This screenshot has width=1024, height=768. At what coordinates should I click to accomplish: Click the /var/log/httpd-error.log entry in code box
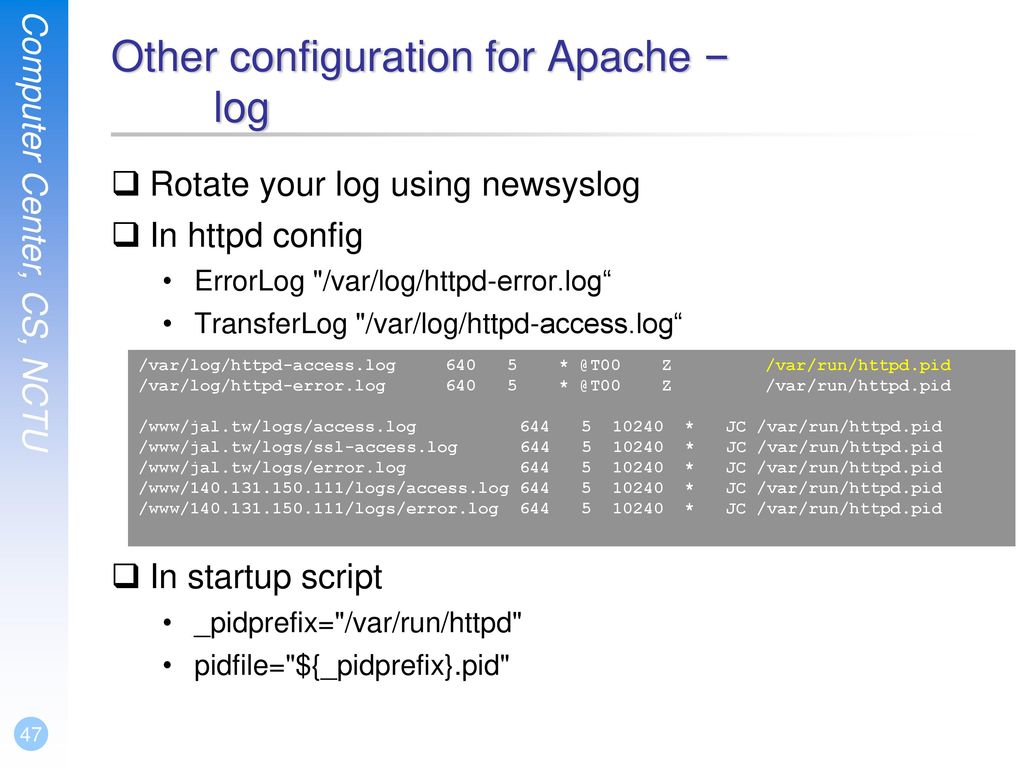point(262,386)
